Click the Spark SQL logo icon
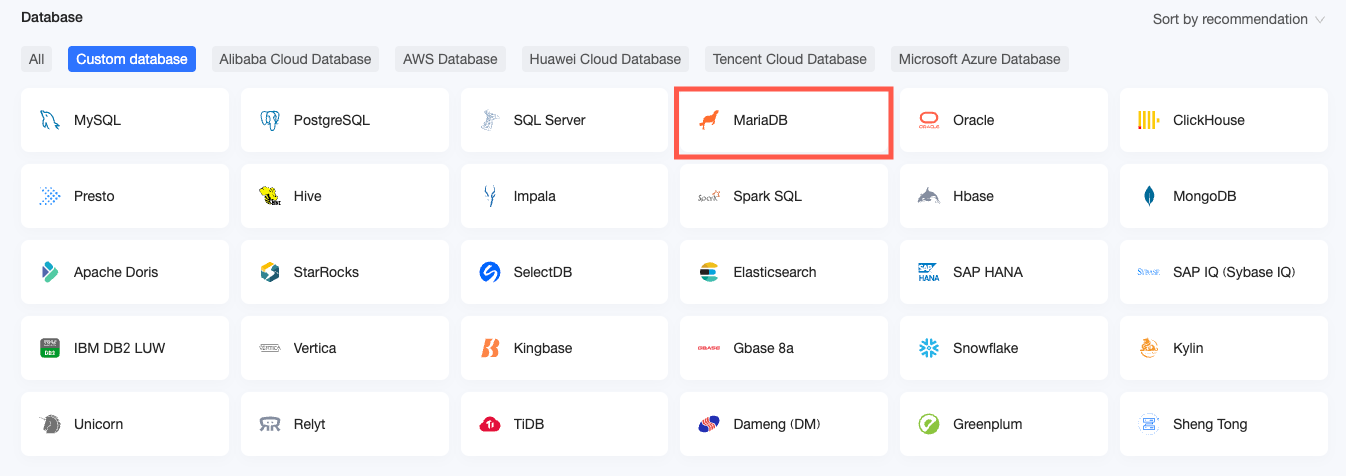Viewport: 1346px width, 476px height. (709, 196)
